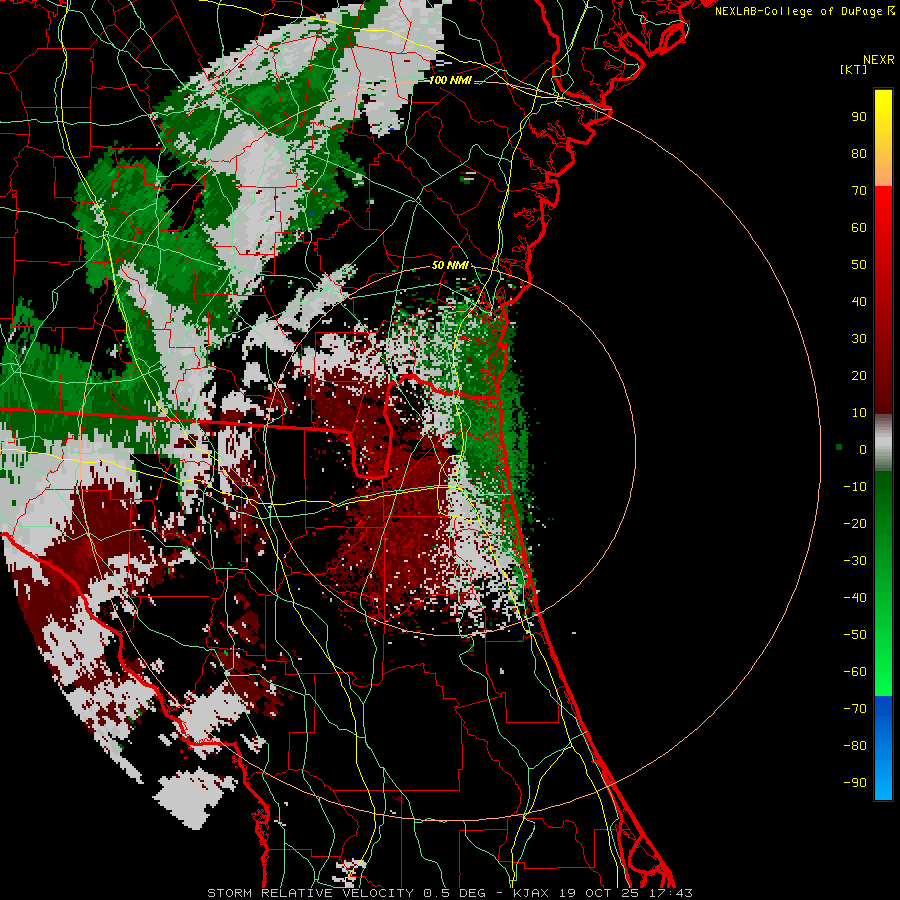Click the [KT] units label
Viewport: 900px width, 900px height.
pyautogui.click(x=853, y=69)
